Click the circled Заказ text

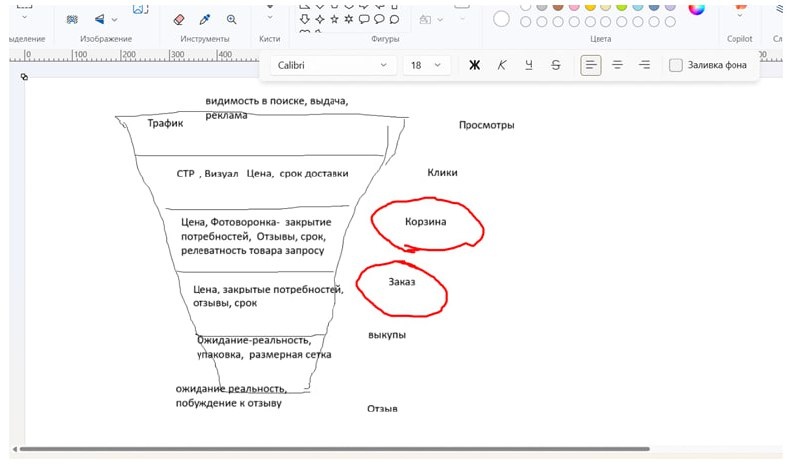tap(402, 282)
